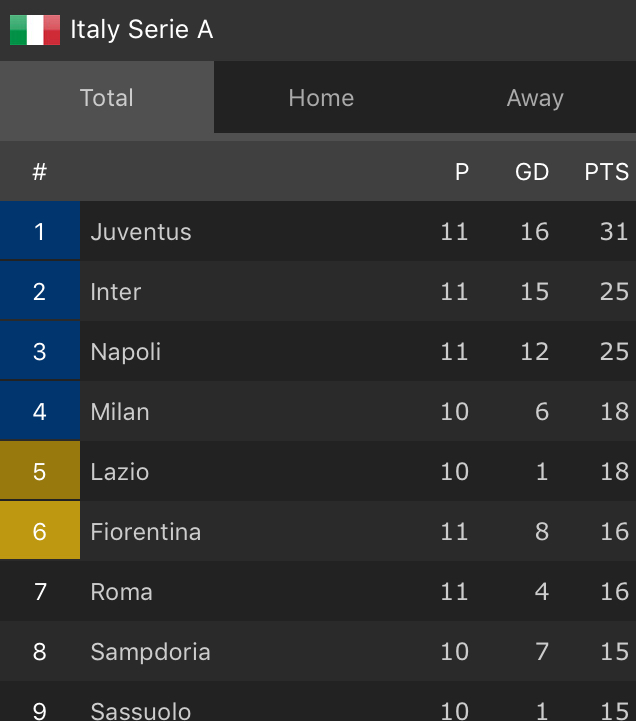Tap the Italy Serie A title
Image resolution: width=636 pixels, height=721 pixels.
[x=141, y=30]
